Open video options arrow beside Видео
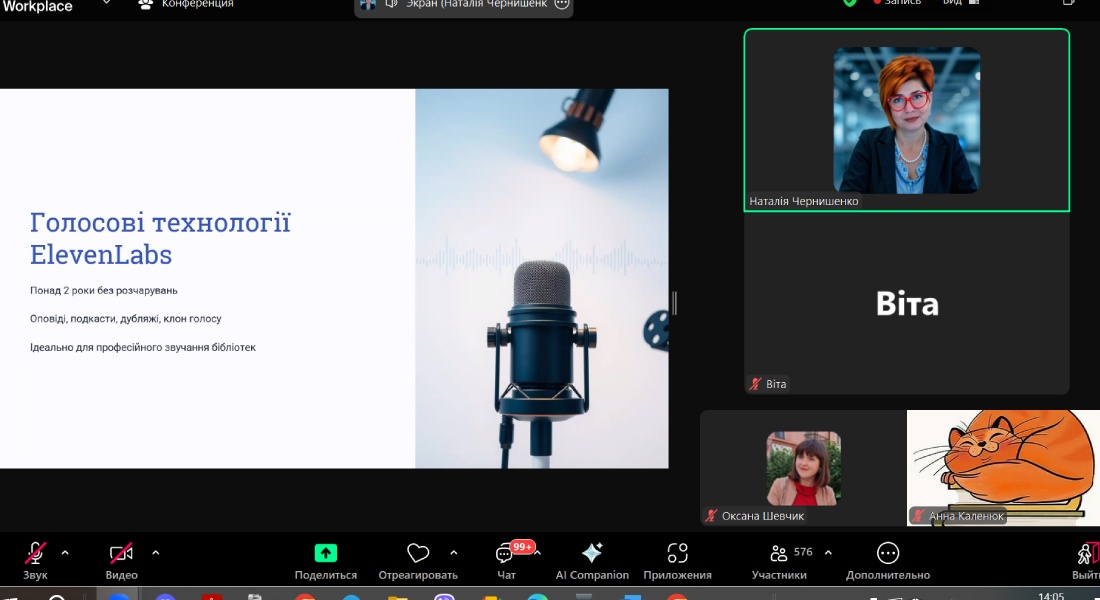 pyautogui.click(x=156, y=553)
